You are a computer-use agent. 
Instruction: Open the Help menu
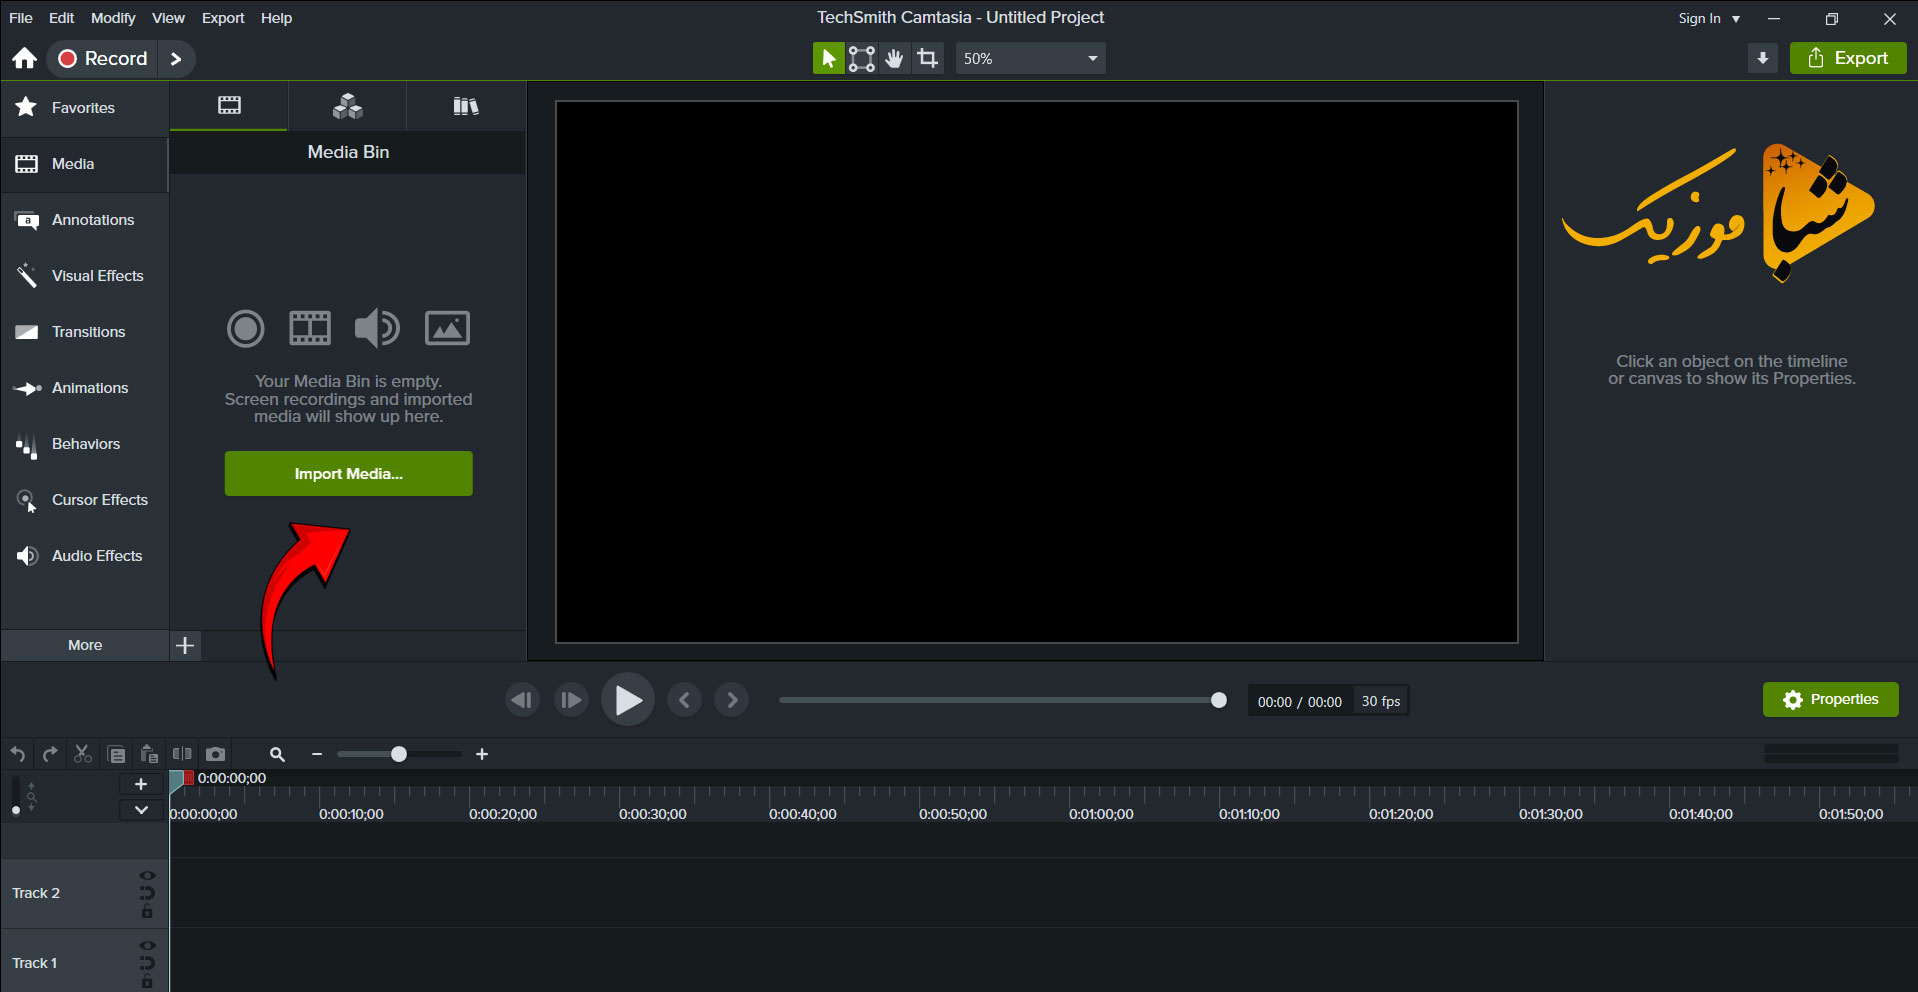pos(277,18)
